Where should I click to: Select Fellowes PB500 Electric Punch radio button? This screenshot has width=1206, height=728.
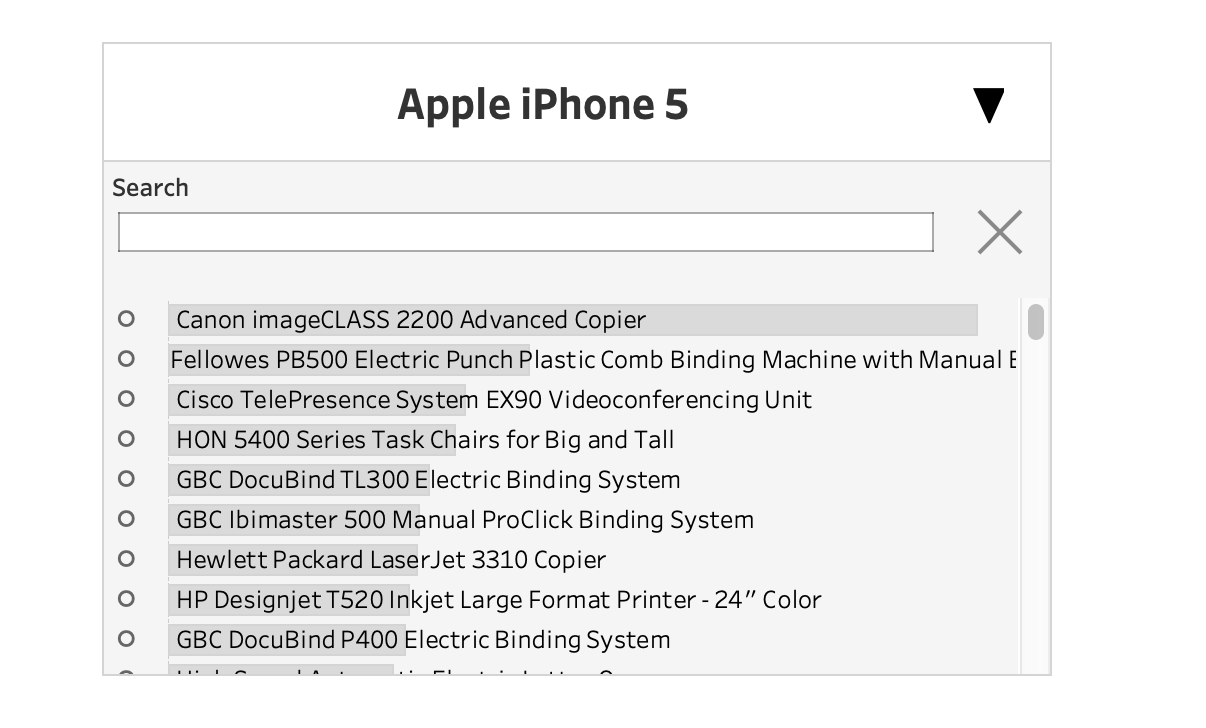(x=126, y=359)
